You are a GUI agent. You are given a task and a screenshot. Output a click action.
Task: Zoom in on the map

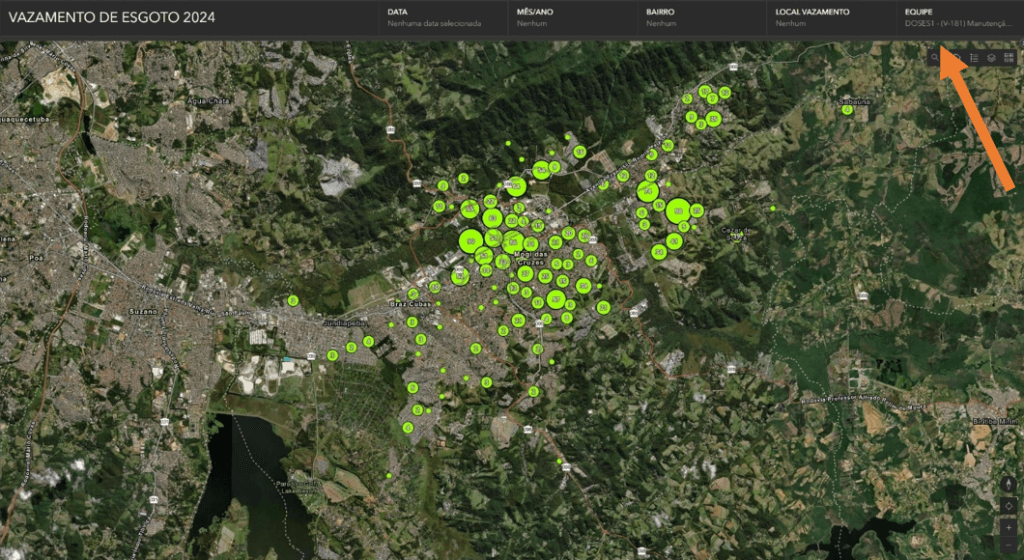[x=1008, y=527]
